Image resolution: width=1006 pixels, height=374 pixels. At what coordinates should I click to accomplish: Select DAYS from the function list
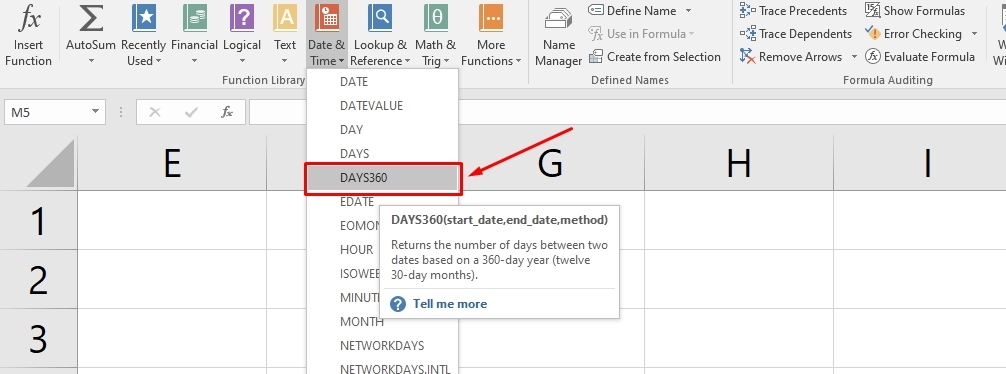[383, 154]
